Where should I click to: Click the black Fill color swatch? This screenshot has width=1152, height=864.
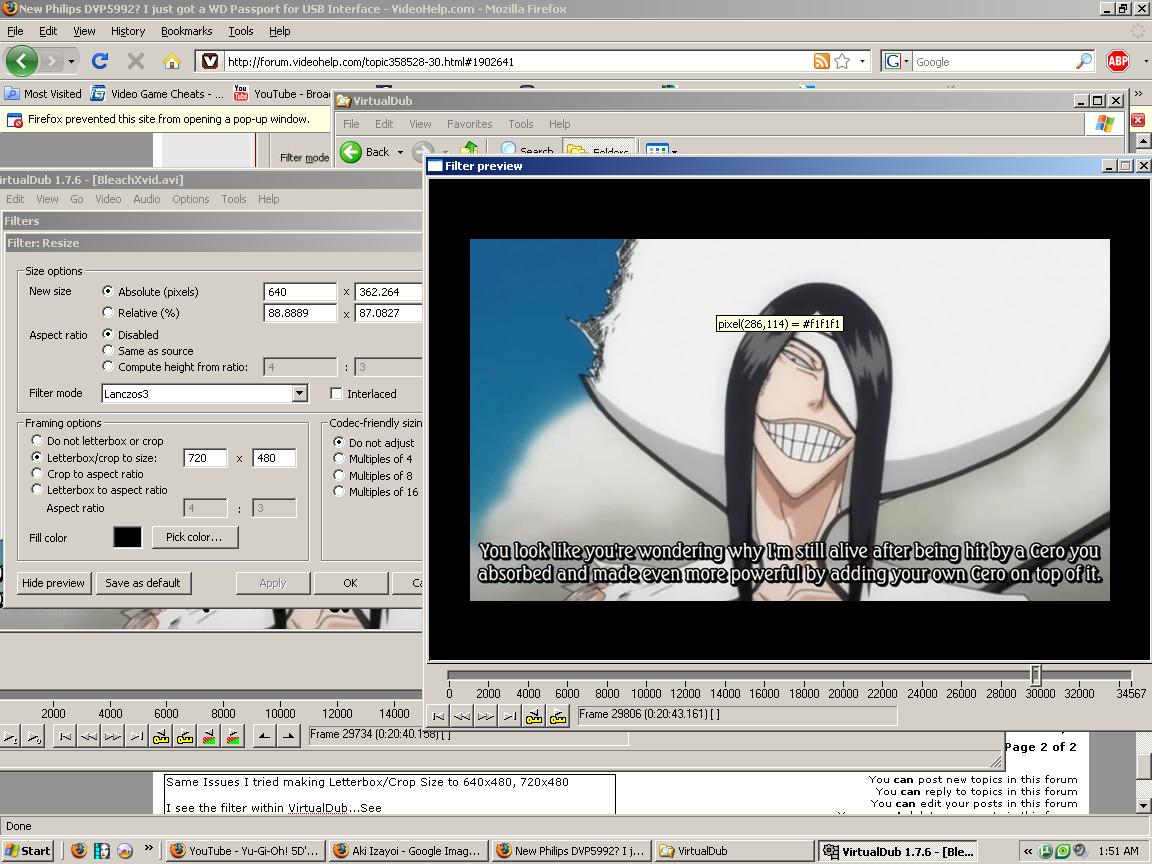click(127, 537)
